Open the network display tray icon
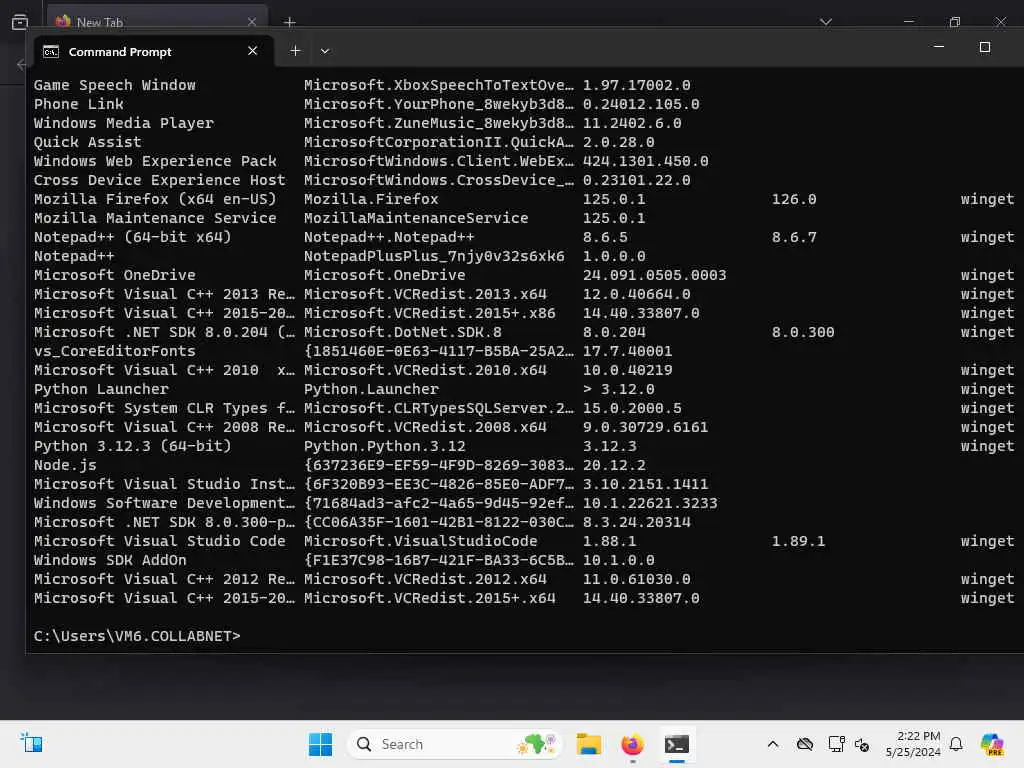This screenshot has width=1024, height=768. point(836,744)
